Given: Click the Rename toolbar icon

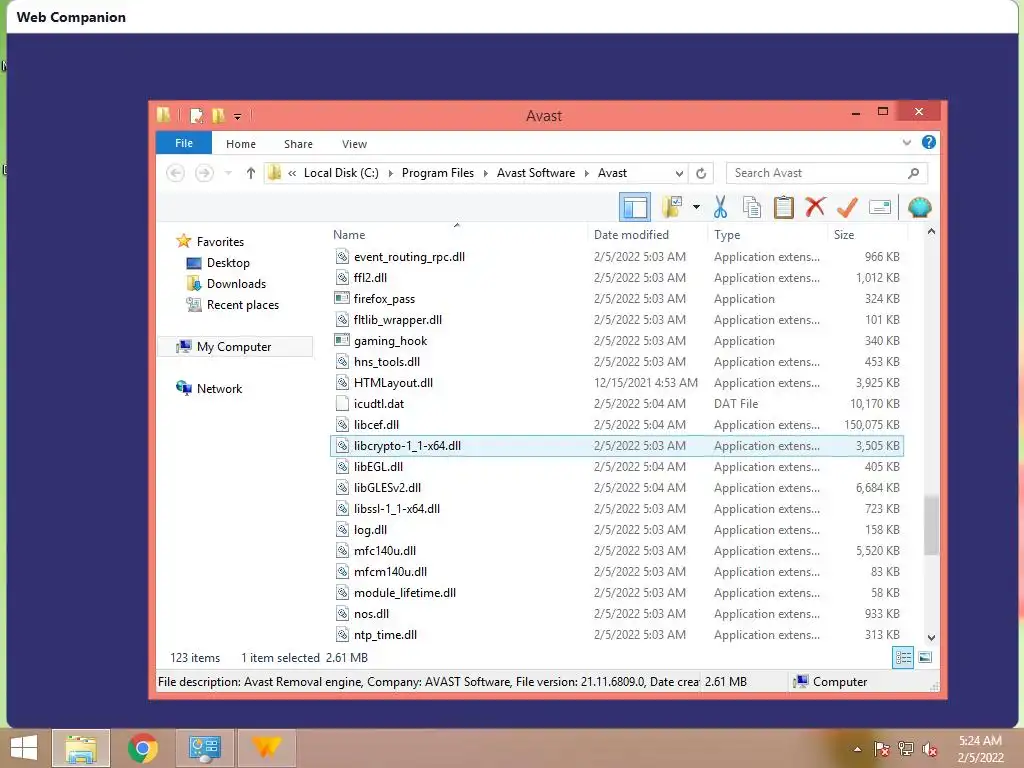Looking at the screenshot, I should (x=880, y=208).
